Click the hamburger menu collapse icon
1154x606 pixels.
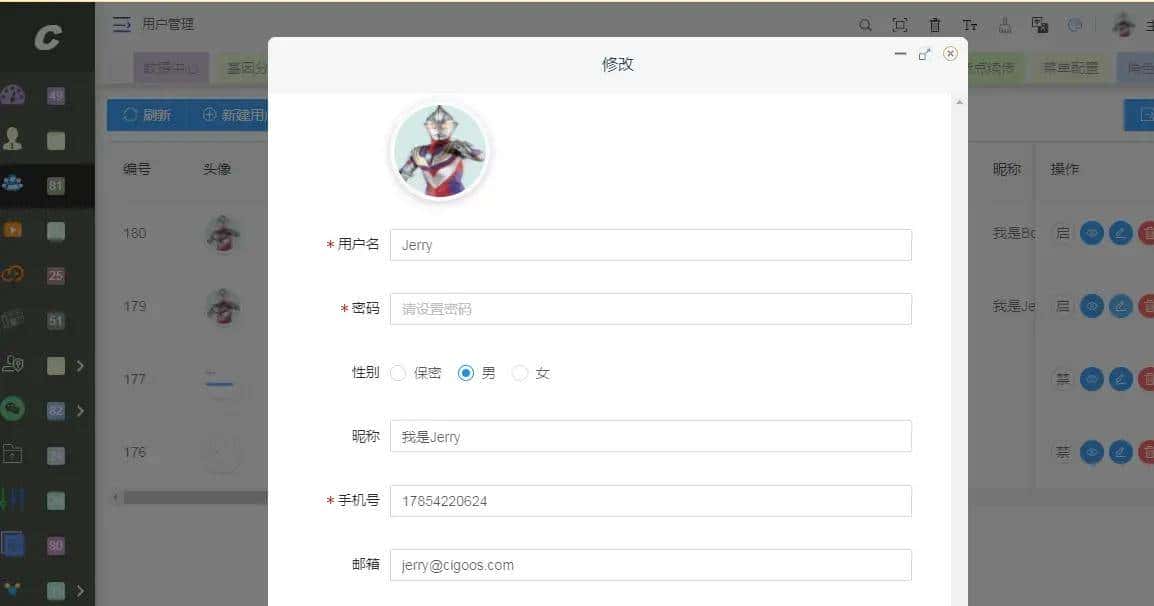[x=121, y=24]
